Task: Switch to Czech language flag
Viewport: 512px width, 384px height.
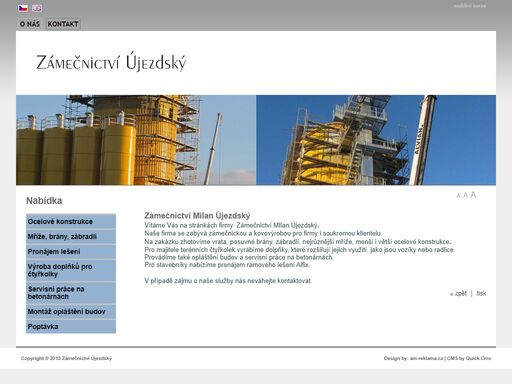Action: (23, 8)
